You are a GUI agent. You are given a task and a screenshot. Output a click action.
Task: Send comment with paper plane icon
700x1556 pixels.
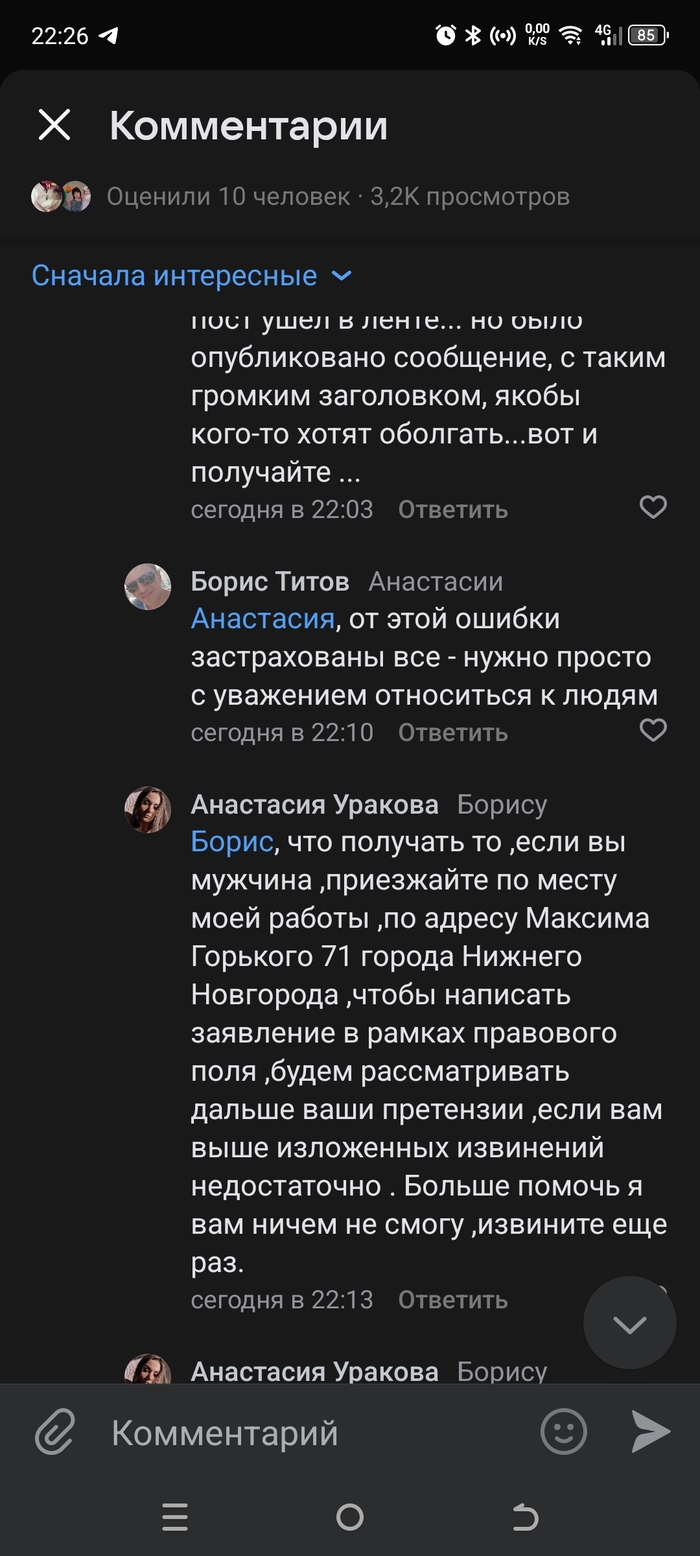point(650,1432)
